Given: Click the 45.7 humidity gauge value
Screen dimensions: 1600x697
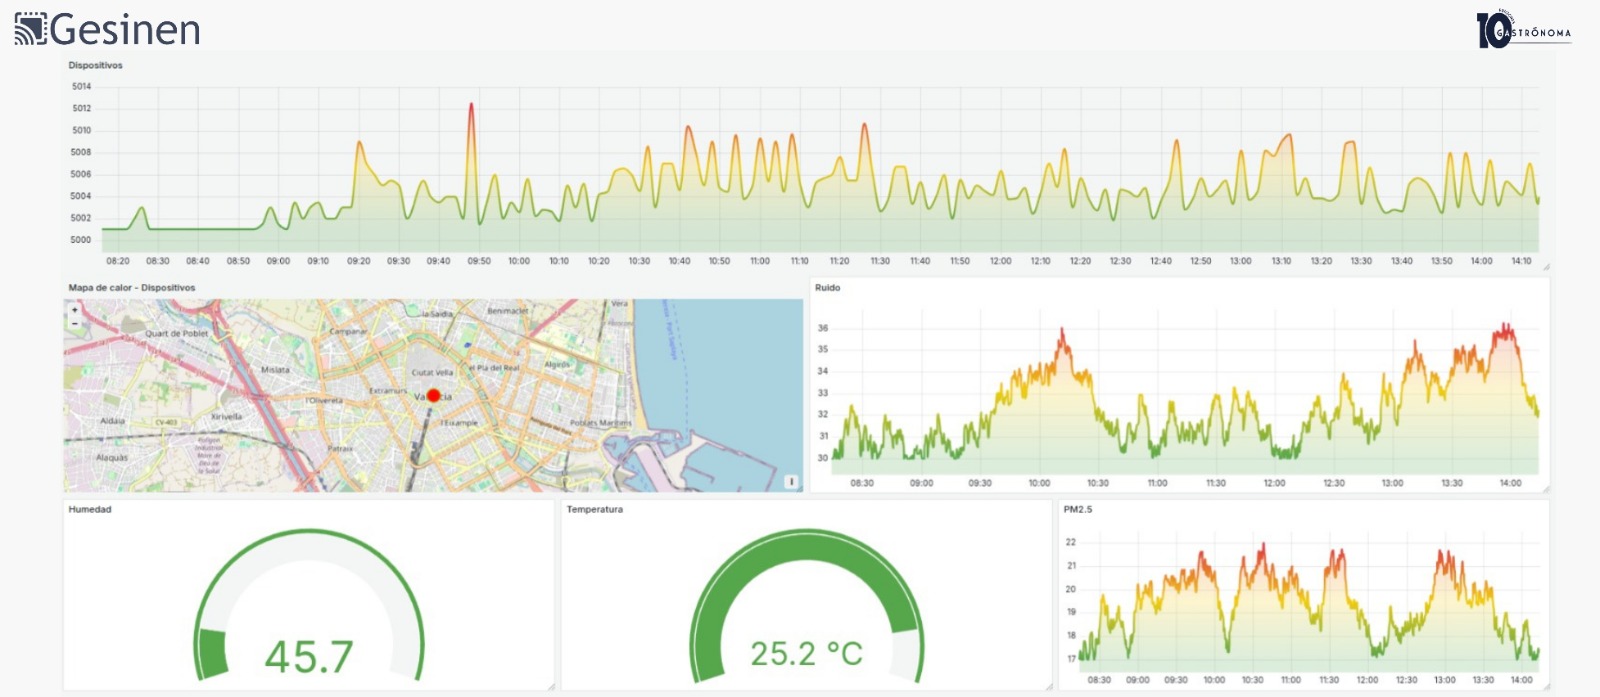Looking at the screenshot, I should 309,657.
